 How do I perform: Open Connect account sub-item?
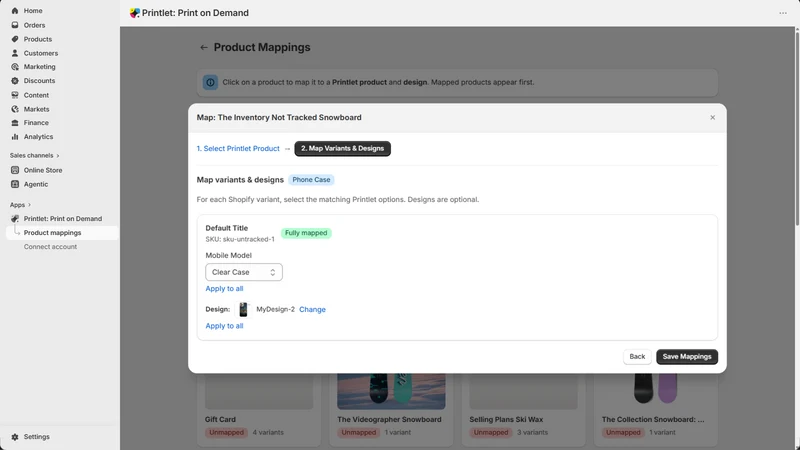[x=51, y=246]
